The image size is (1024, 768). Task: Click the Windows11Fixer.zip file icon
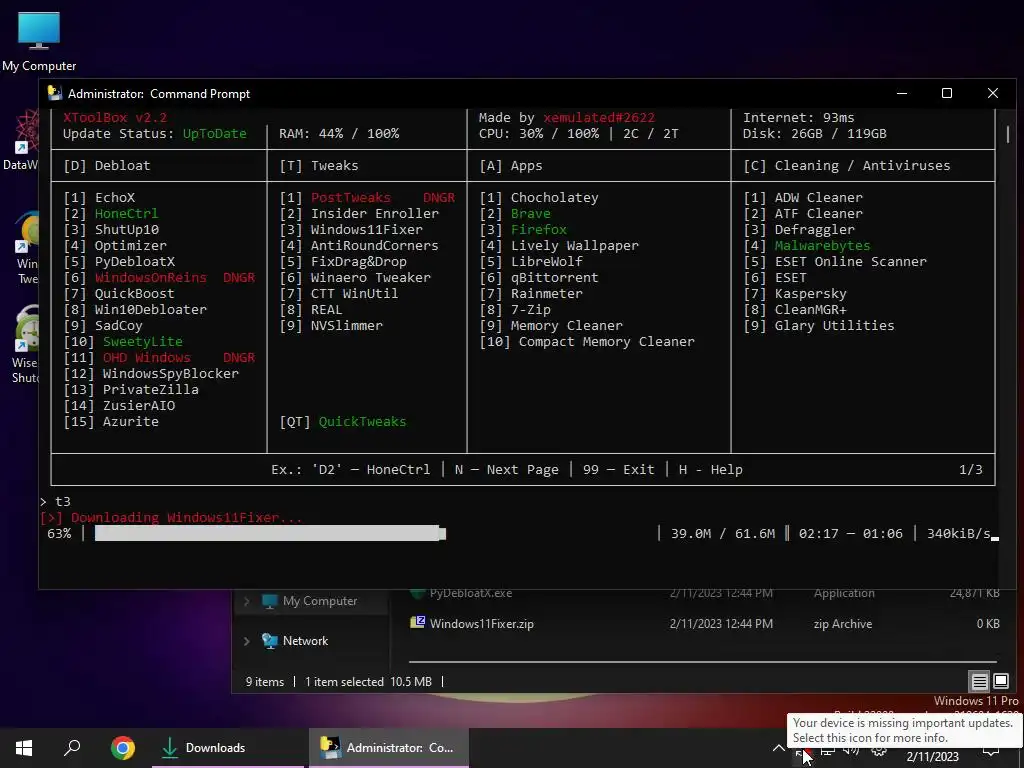click(x=417, y=622)
